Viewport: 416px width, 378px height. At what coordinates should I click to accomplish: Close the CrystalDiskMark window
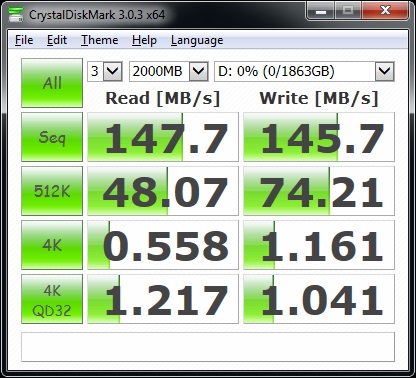(x=385, y=11)
